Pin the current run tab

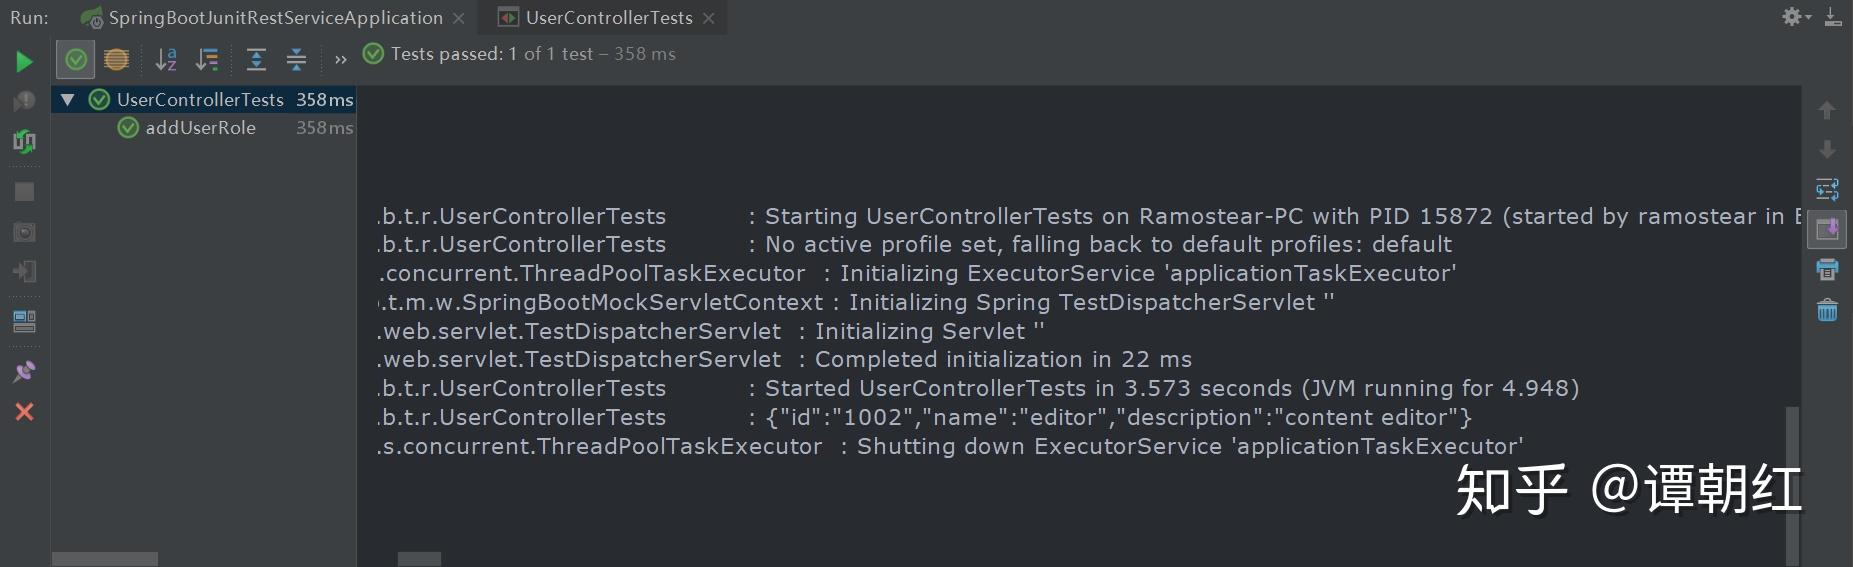click(x=24, y=371)
